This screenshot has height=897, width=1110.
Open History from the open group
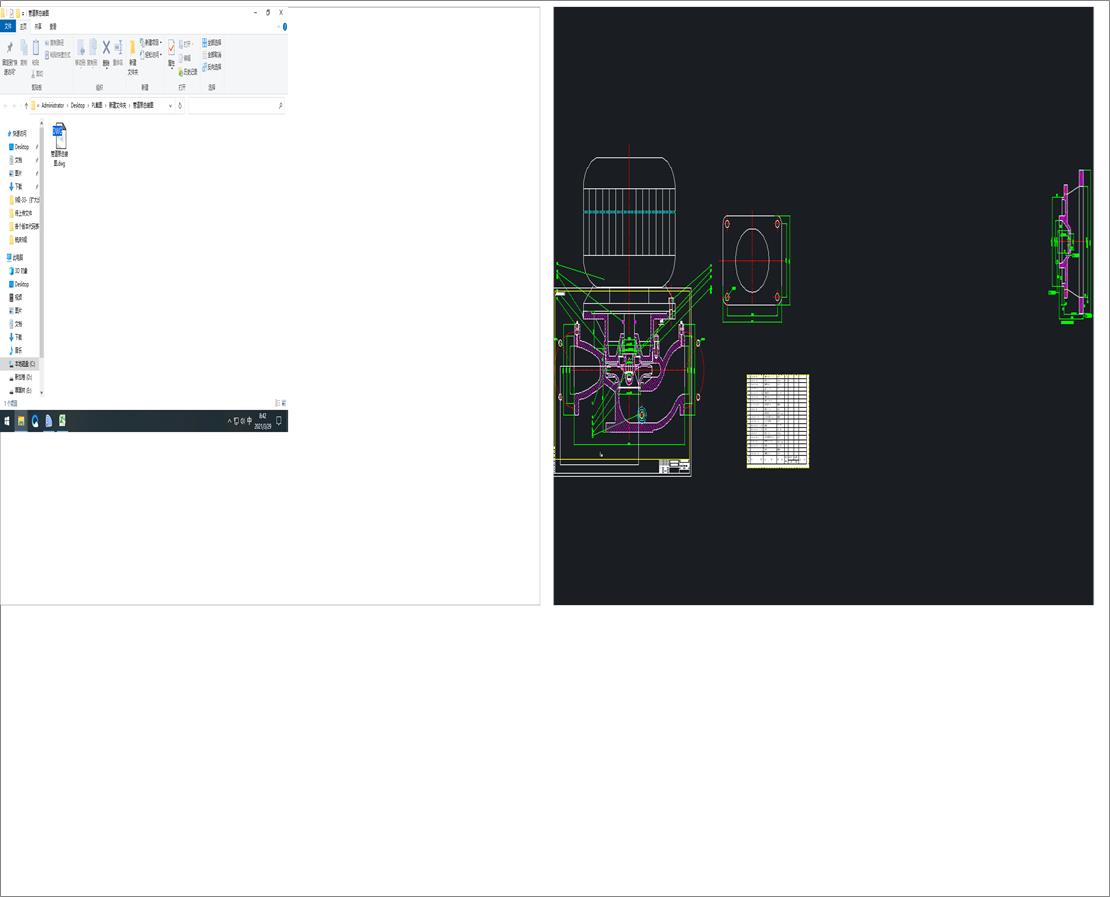[188, 72]
